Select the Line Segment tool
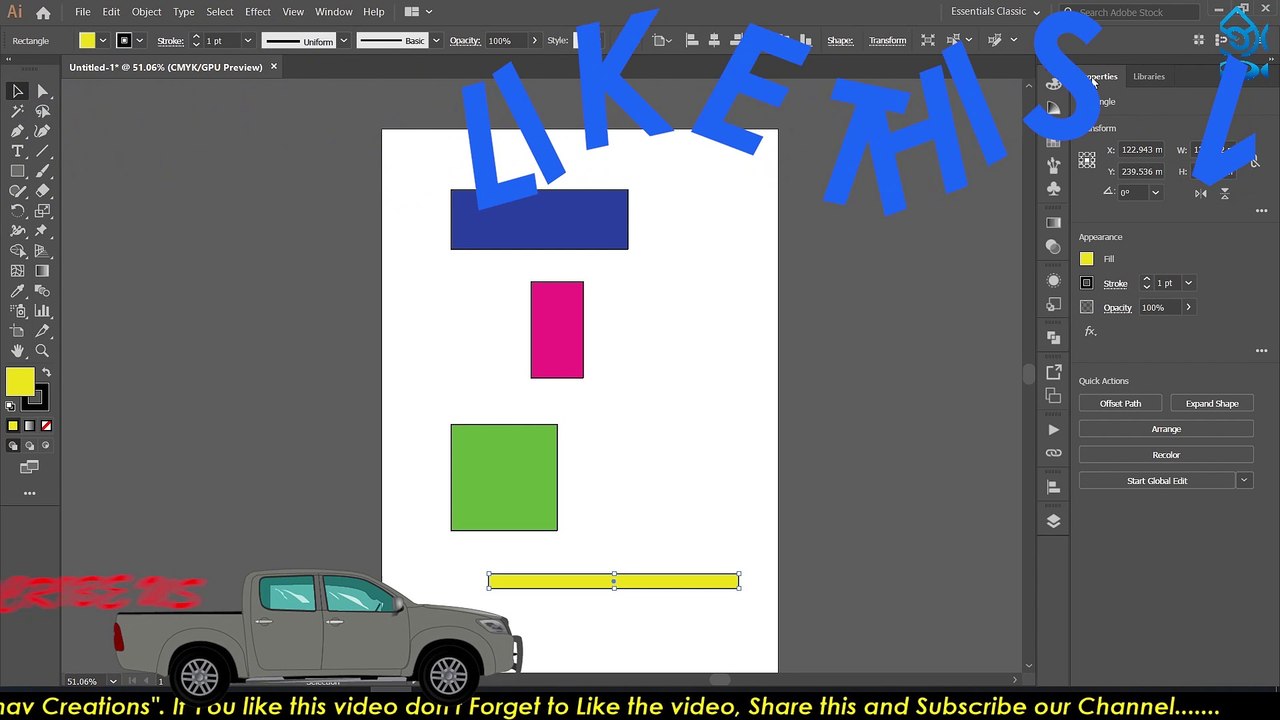The height and width of the screenshot is (720, 1280). point(42,151)
